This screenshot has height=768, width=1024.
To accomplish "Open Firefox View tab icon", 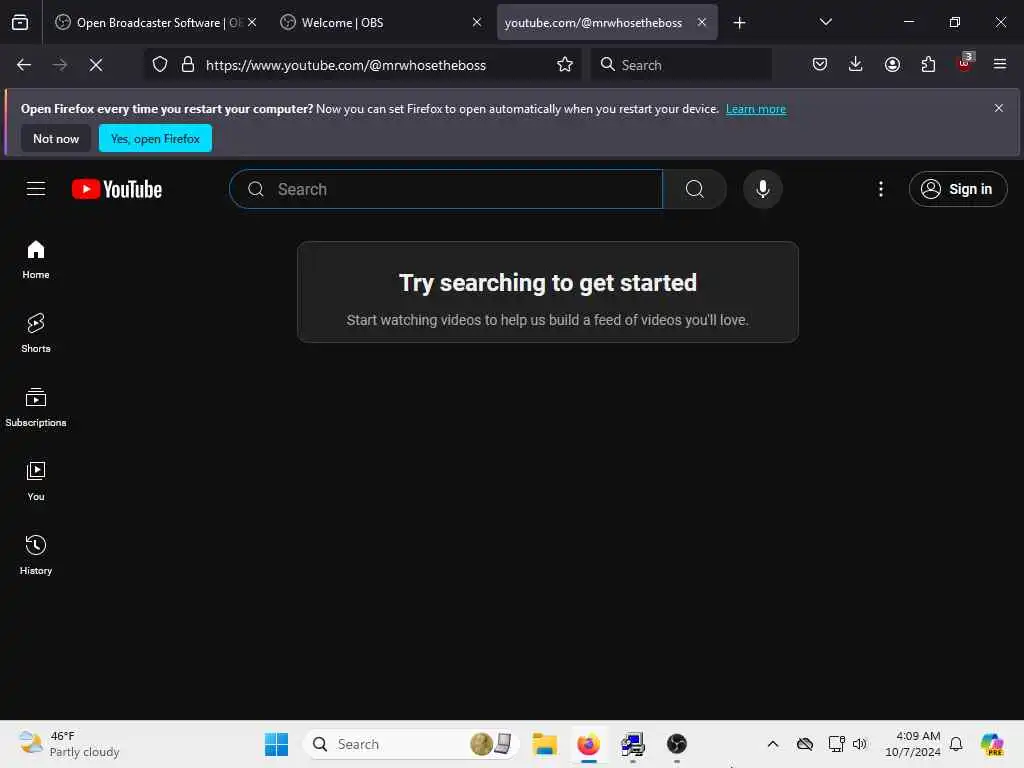I will 20,23.
